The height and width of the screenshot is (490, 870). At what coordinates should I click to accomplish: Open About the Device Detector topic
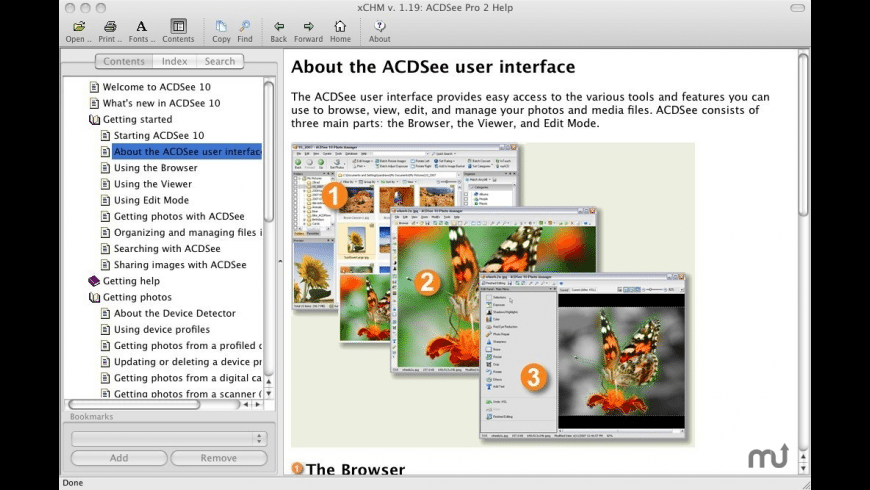[x=175, y=313]
